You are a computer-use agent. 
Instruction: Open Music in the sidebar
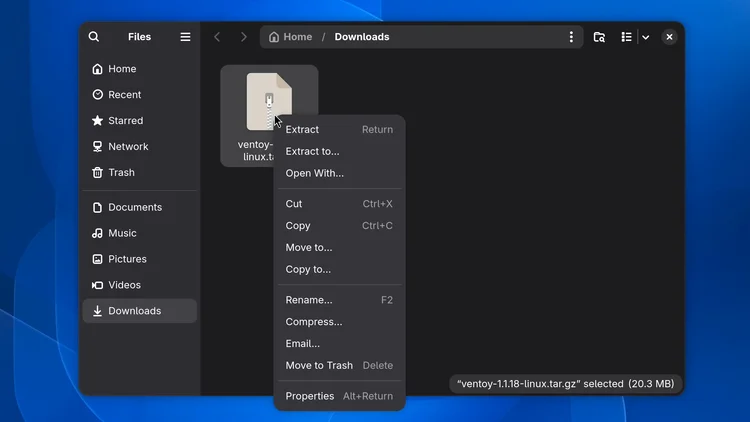click(140, 233)
